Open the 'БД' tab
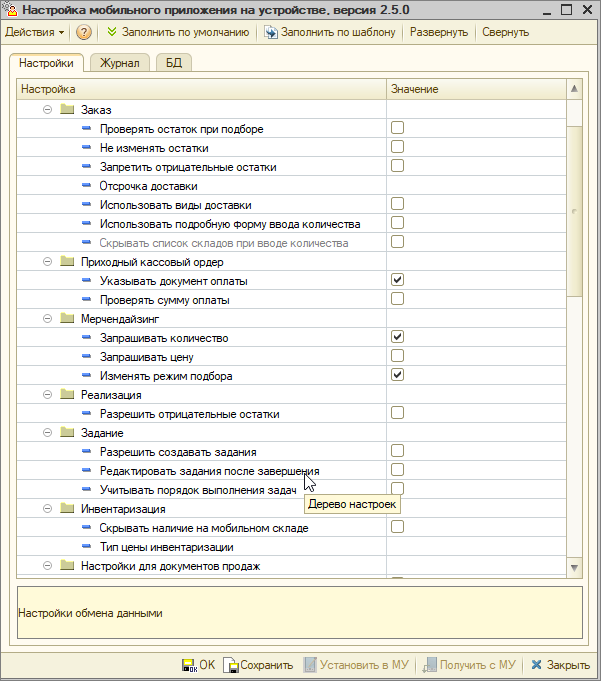The image size is (601, 681). pyautogui.click(x=174, y=63)
